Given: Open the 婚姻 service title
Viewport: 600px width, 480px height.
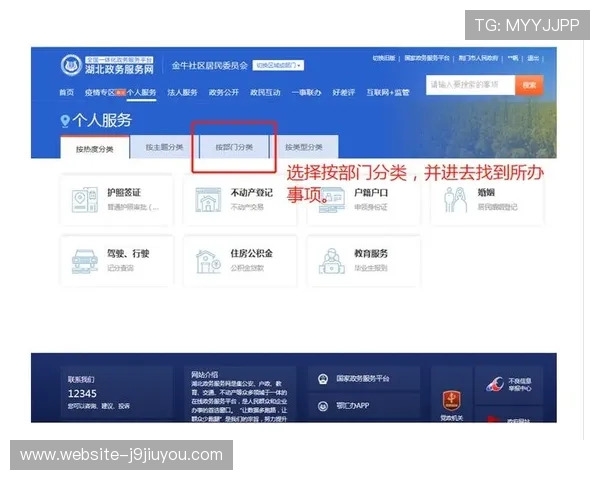Looking at the screenshot, I should pyautogui.click(x=486, y=193).
